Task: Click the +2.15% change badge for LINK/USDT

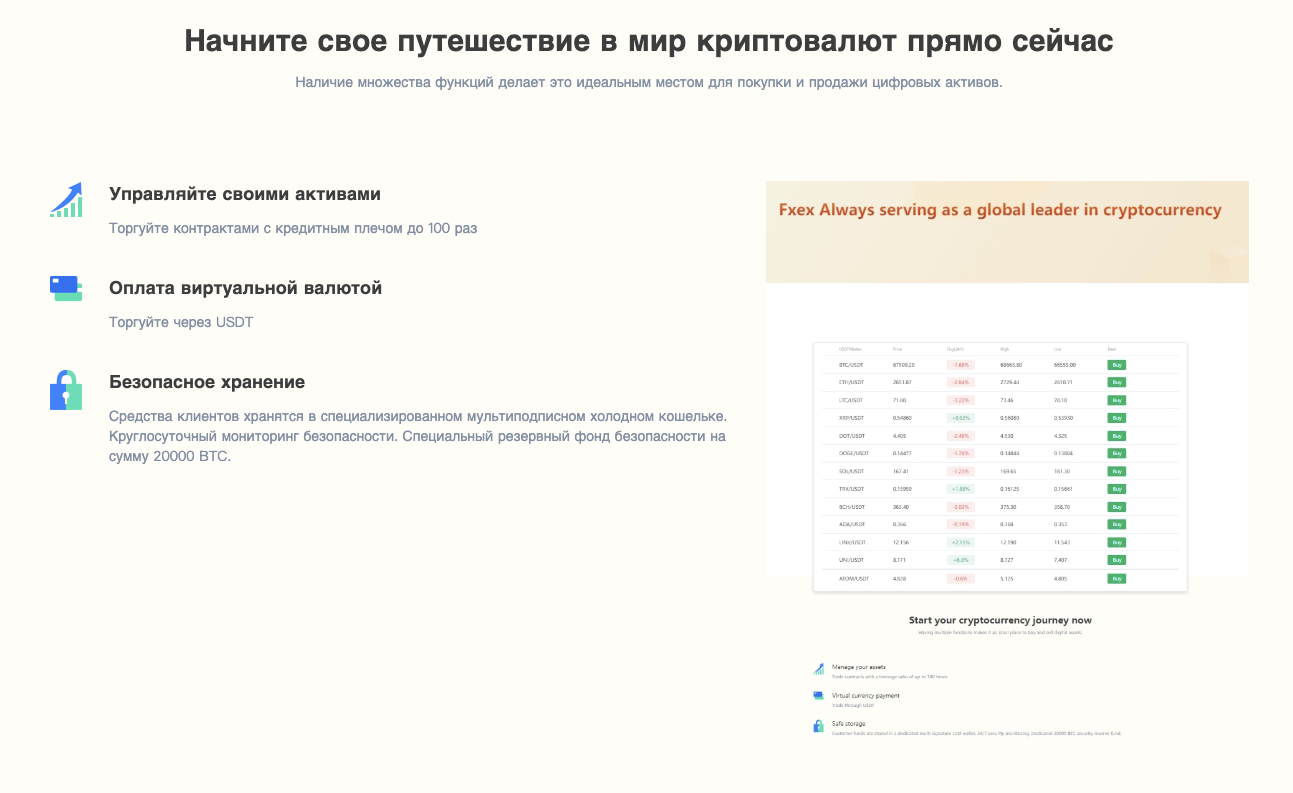Action: click(960, 542)
